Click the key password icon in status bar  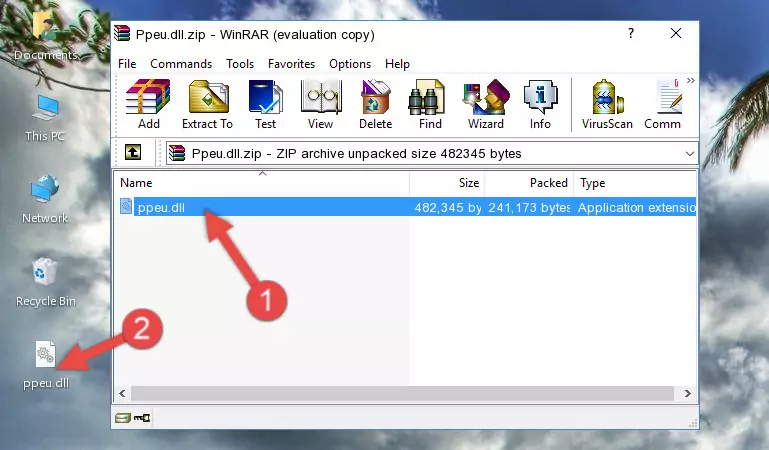[x=142, y=418]
